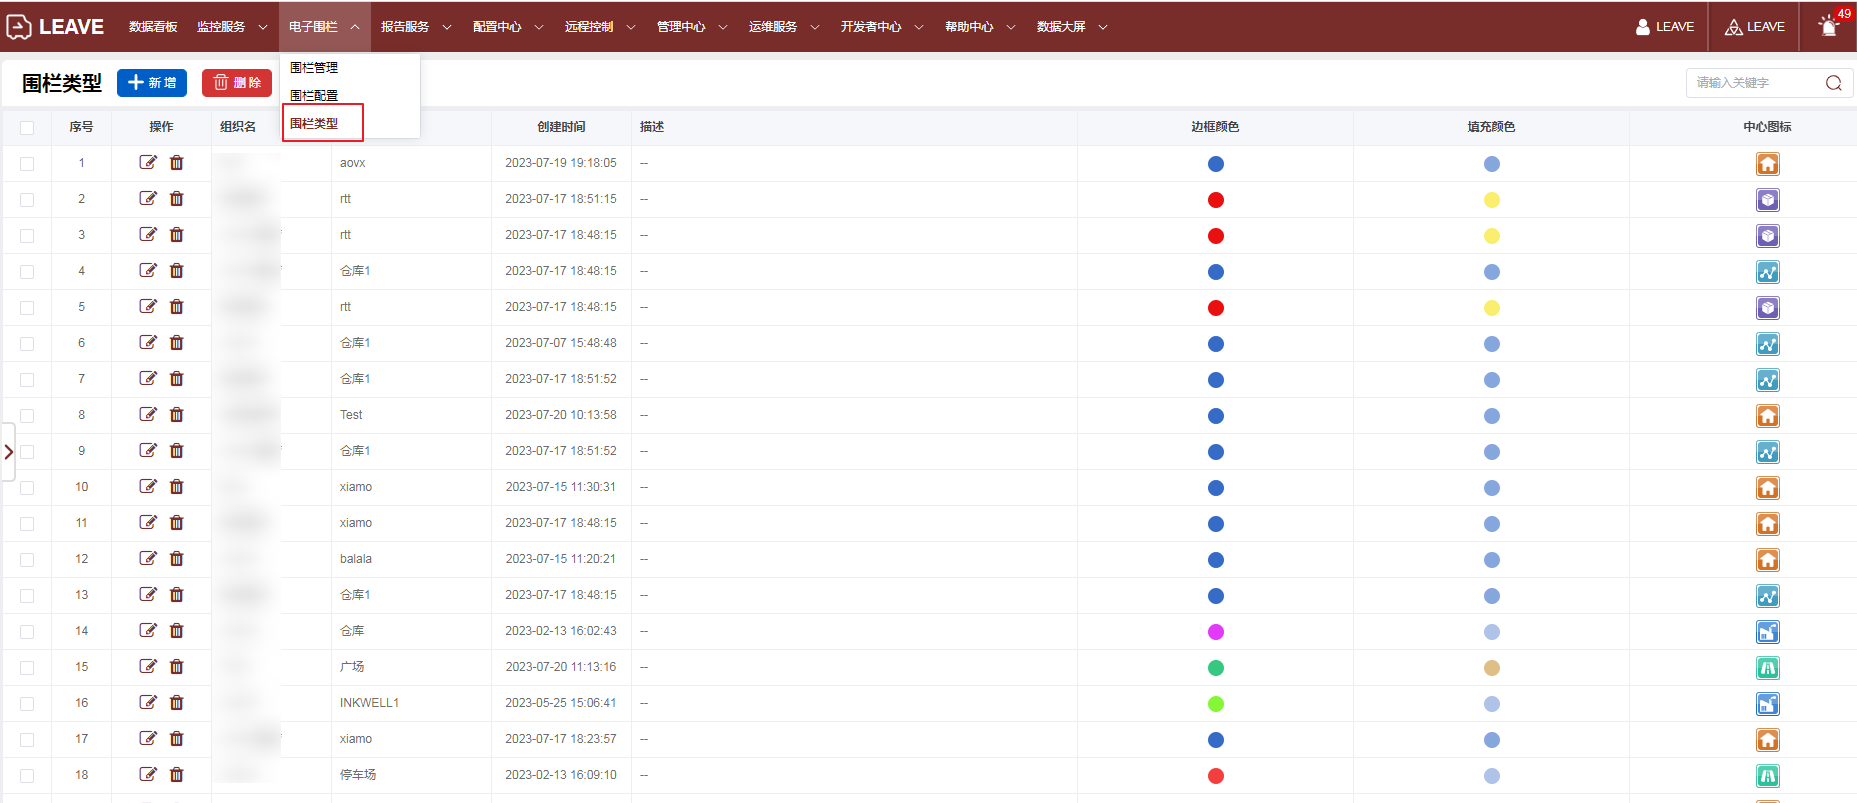Image resolution: width=1857 pixels, height=803 pixels.
Task: Click the trash icon in row 8
Action: pos(177,415)
